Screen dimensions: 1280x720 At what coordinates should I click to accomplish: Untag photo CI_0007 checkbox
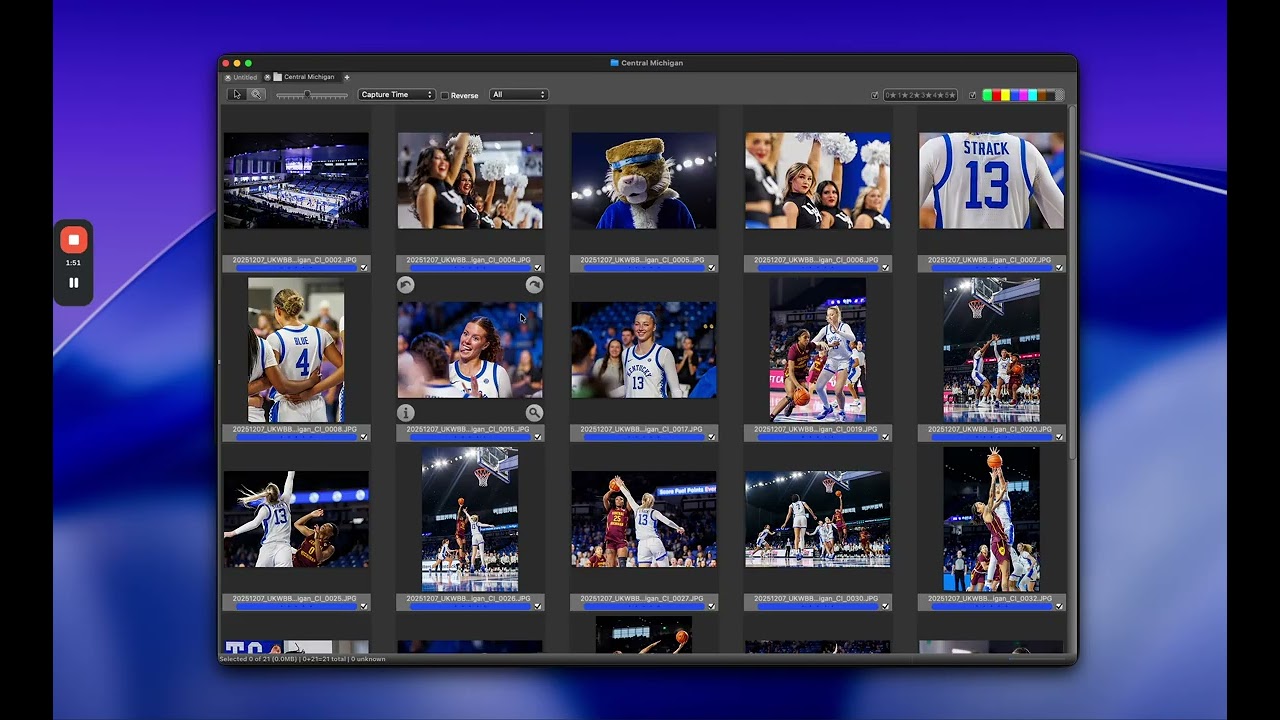click(x=1059, y=268)
